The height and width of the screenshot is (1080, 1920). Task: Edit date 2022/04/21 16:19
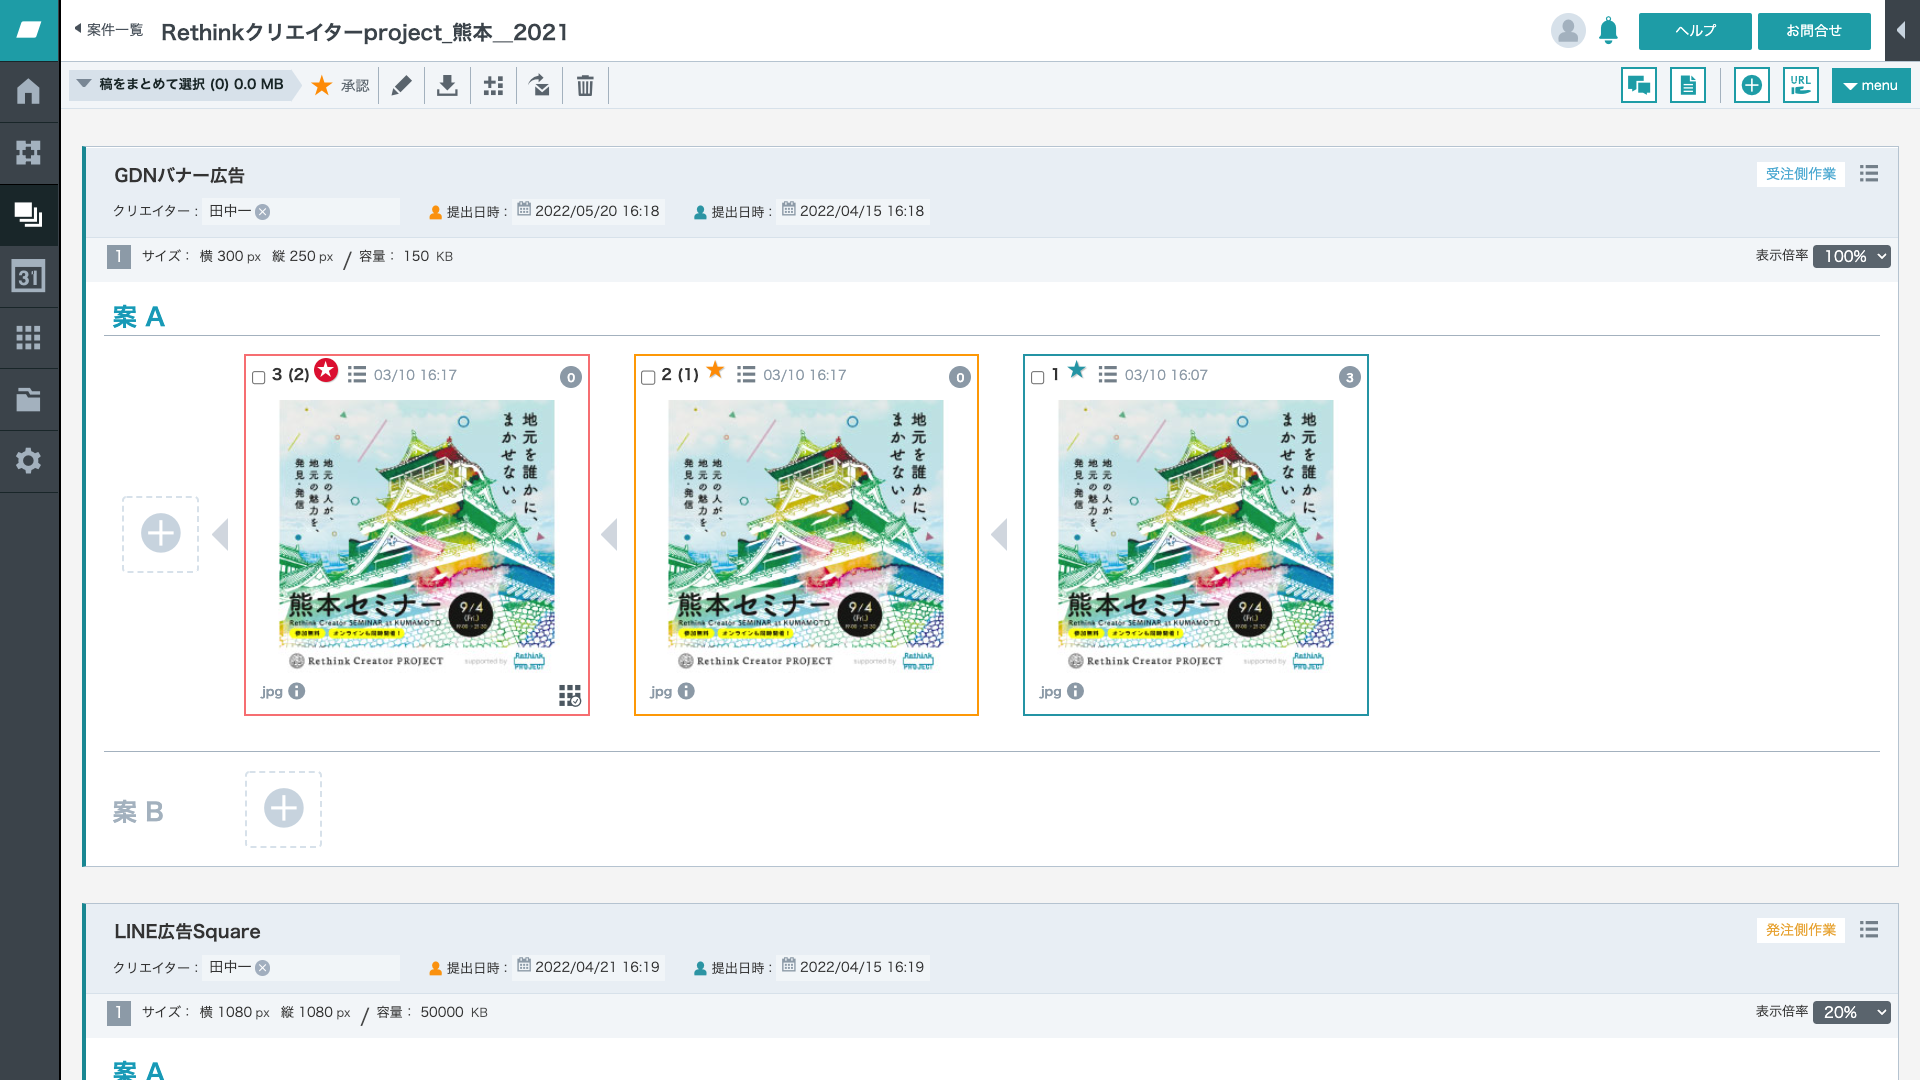tap(588, 967)
